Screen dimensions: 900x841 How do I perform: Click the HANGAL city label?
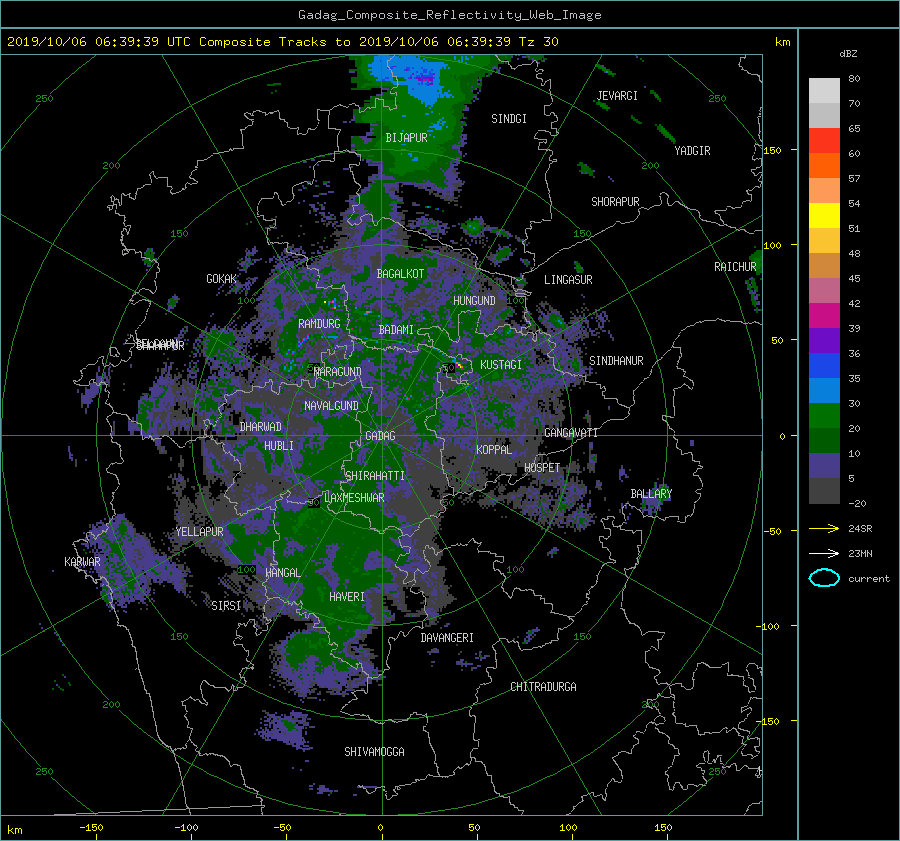[x=282, y=573]
